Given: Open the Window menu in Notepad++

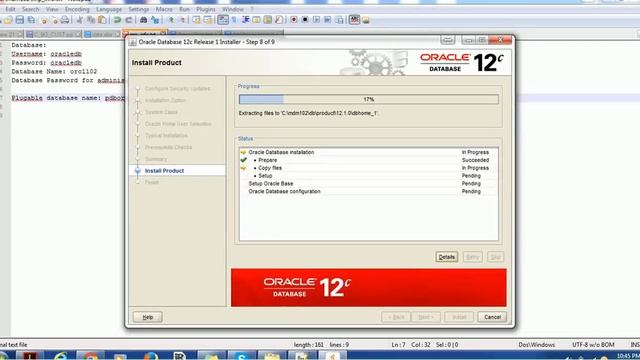Looking at the screenshot, I should pos(233,9).
